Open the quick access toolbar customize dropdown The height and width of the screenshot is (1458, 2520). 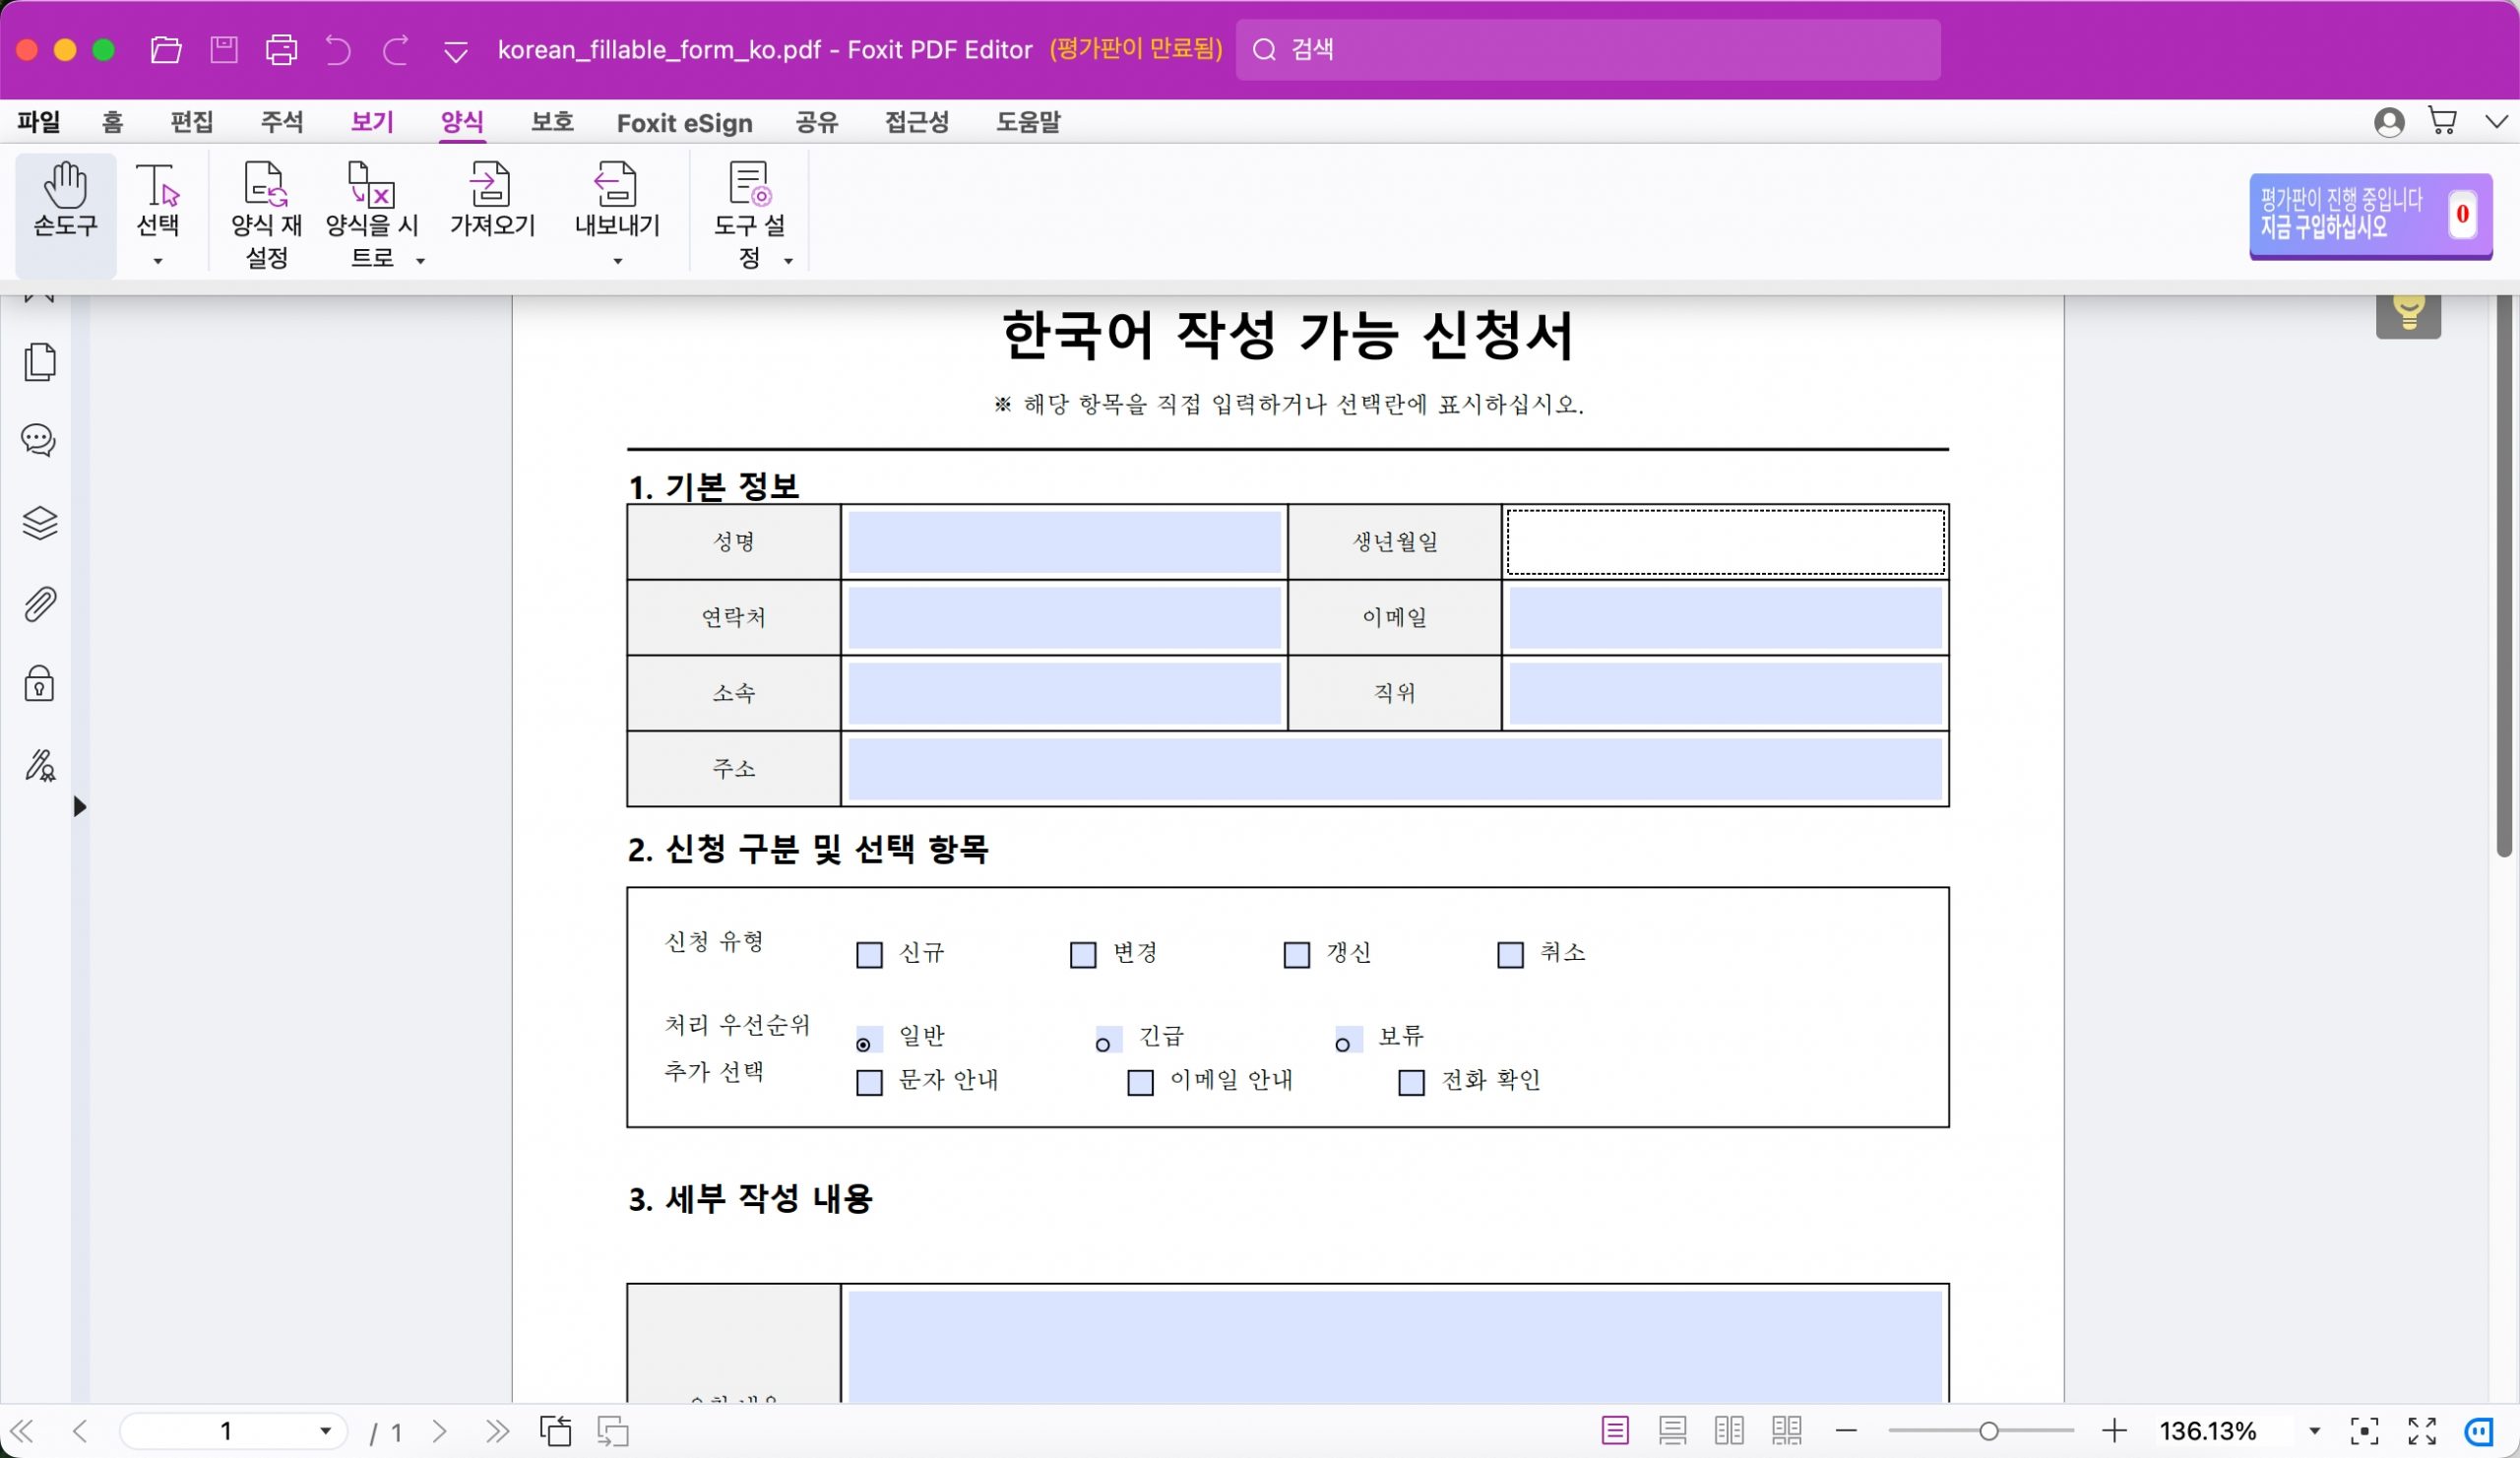[455, 51]
